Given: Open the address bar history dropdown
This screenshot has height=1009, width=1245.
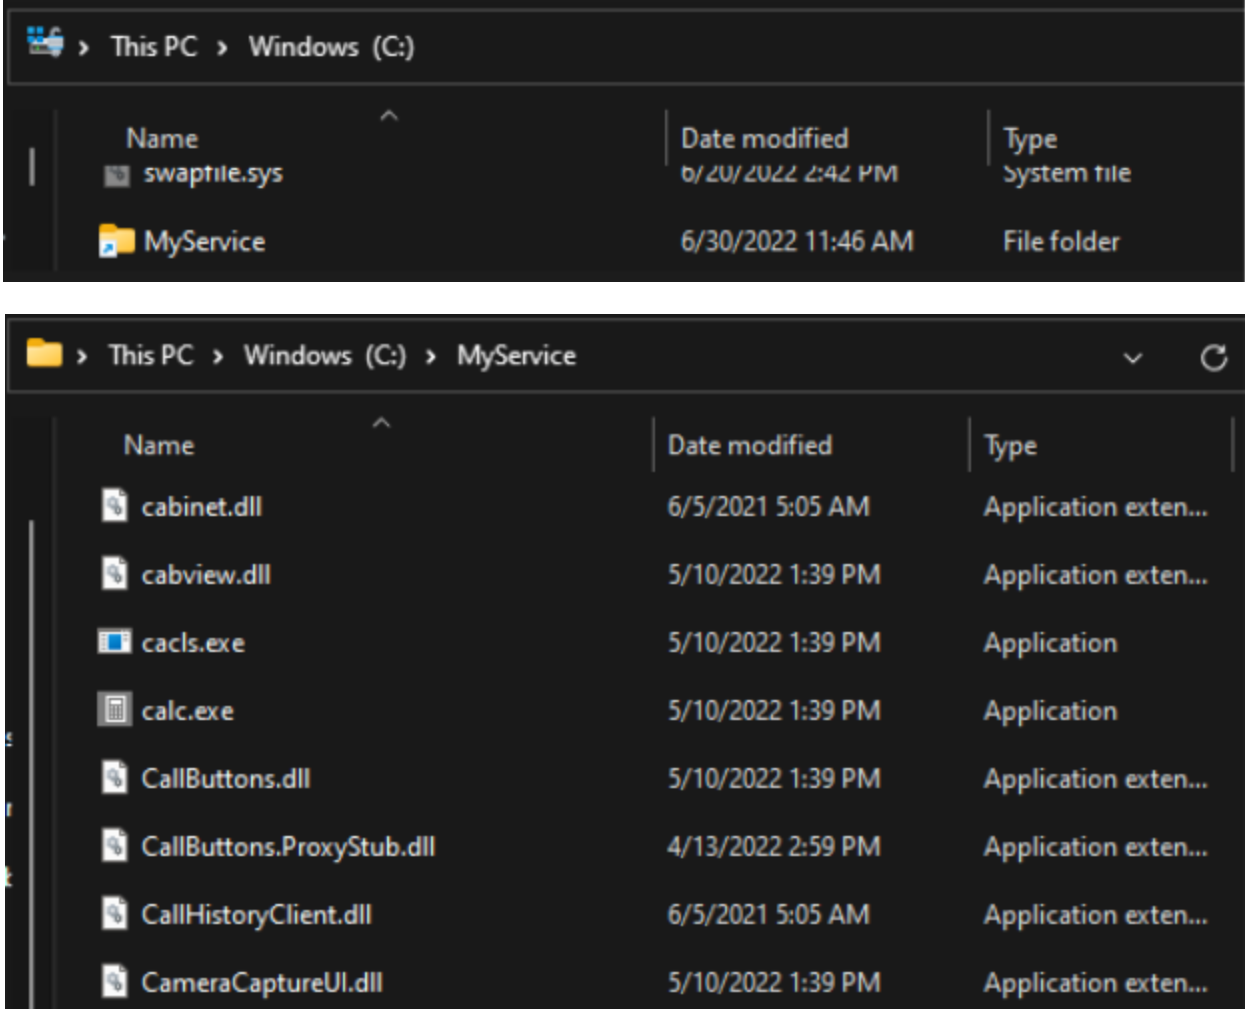Looking at the screenshot, I should point(1133,358).
